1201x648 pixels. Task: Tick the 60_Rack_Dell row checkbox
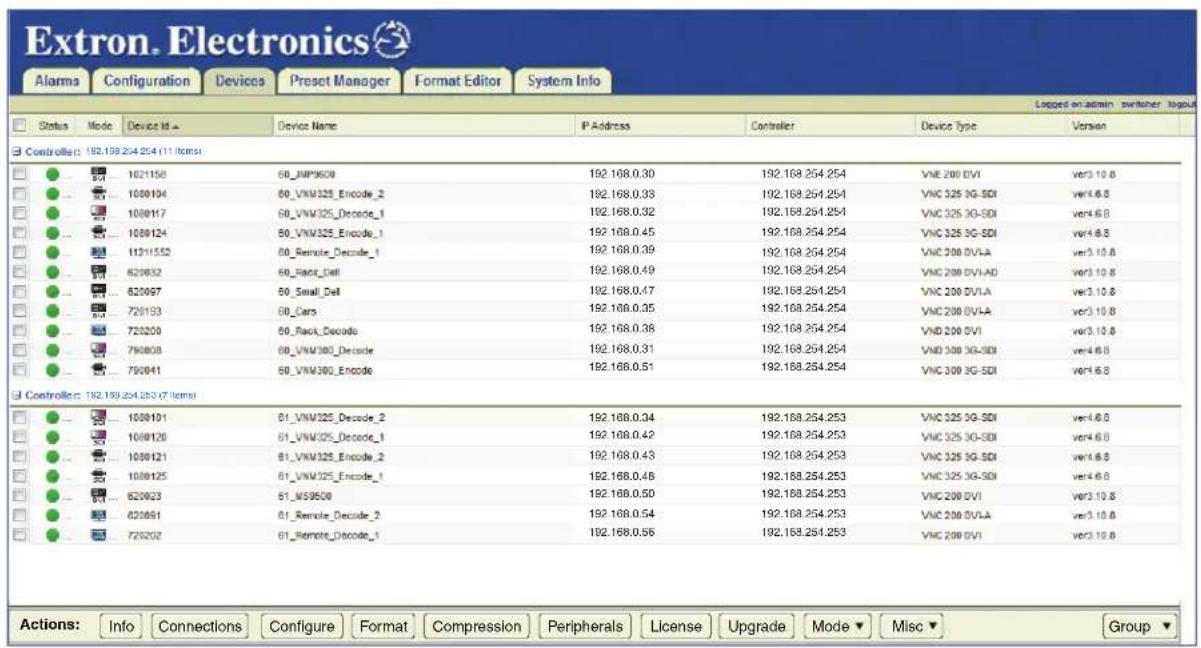point(19,271)
